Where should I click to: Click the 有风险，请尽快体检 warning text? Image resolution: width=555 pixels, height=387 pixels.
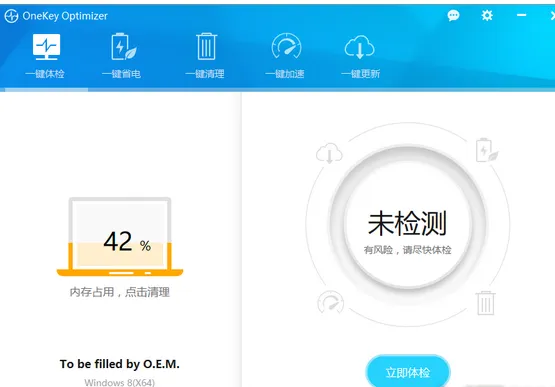408,250
